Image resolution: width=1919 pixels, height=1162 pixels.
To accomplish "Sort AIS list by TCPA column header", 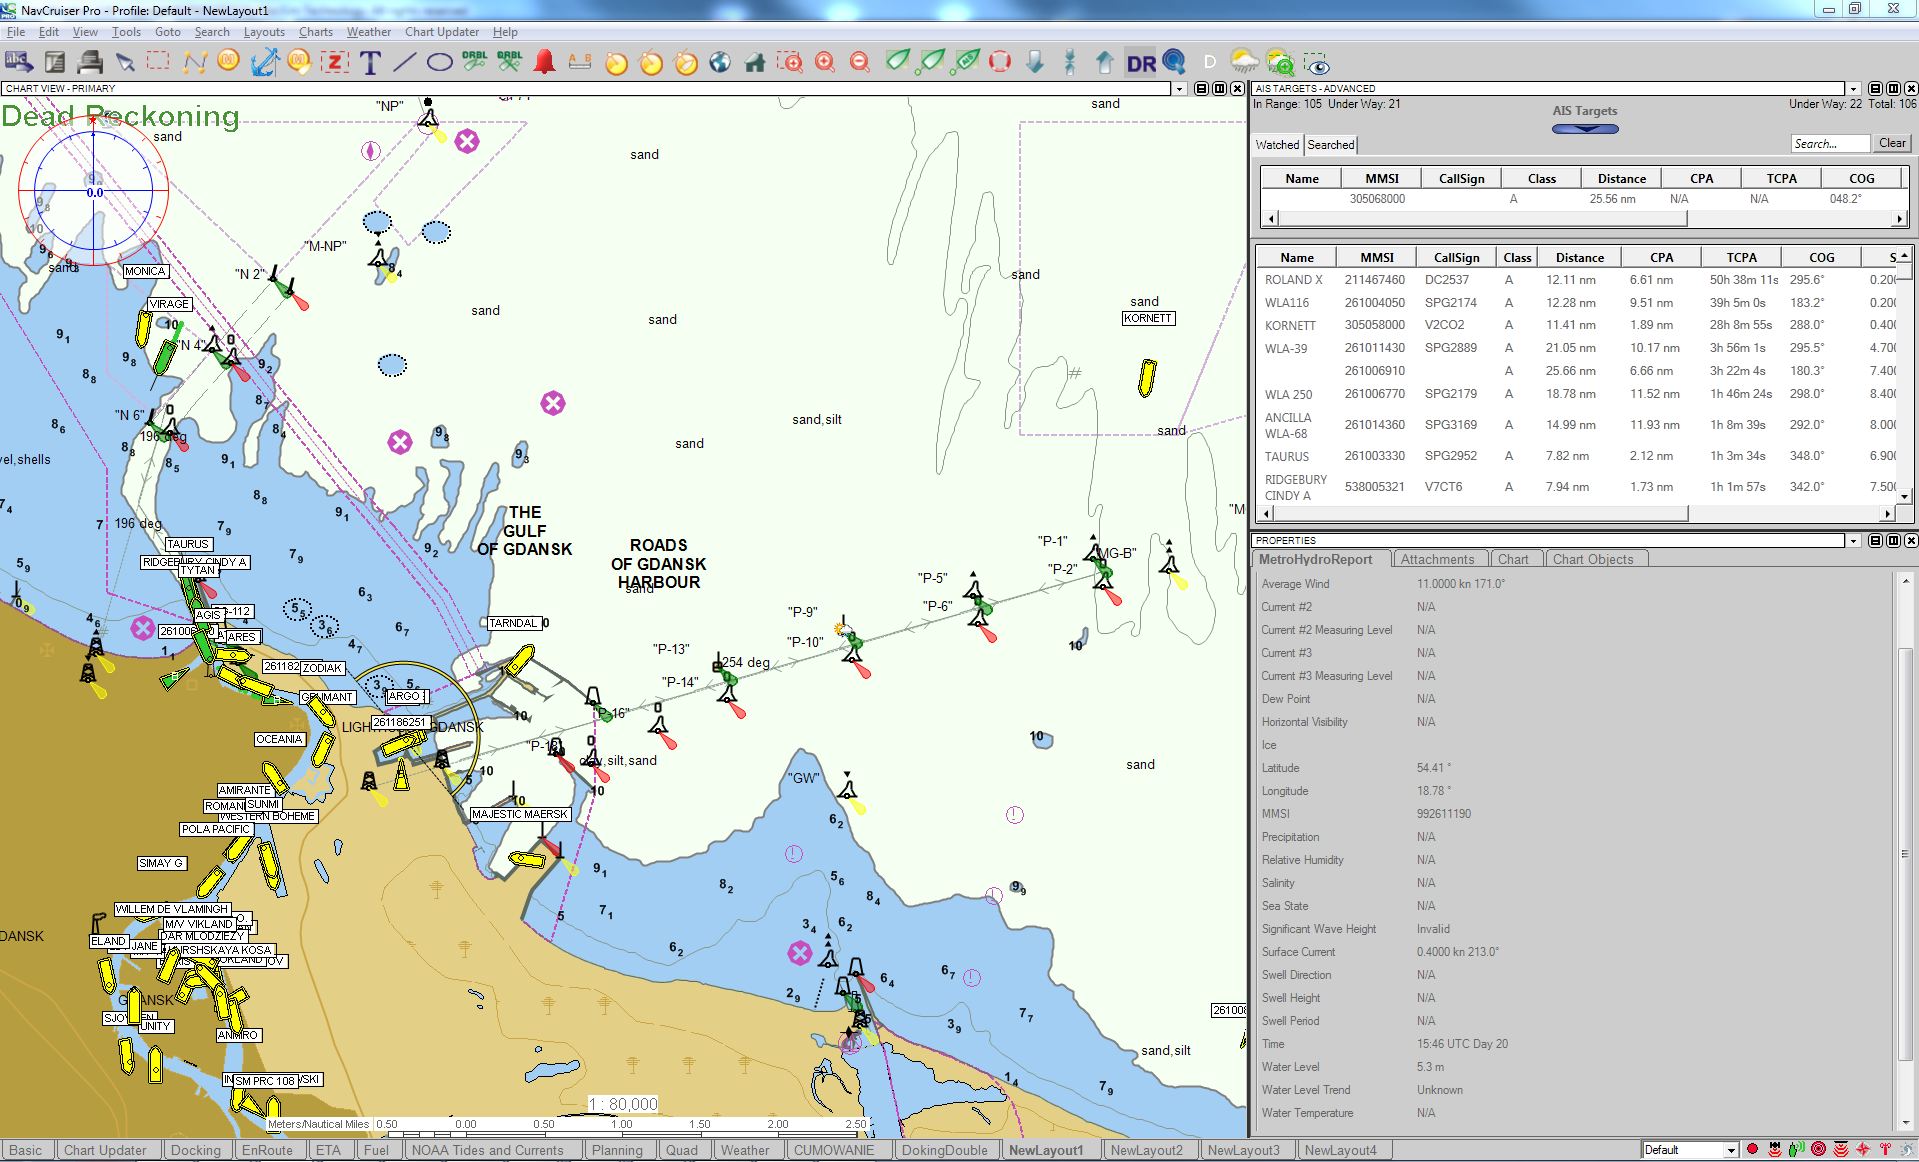I will [1741, 257].
